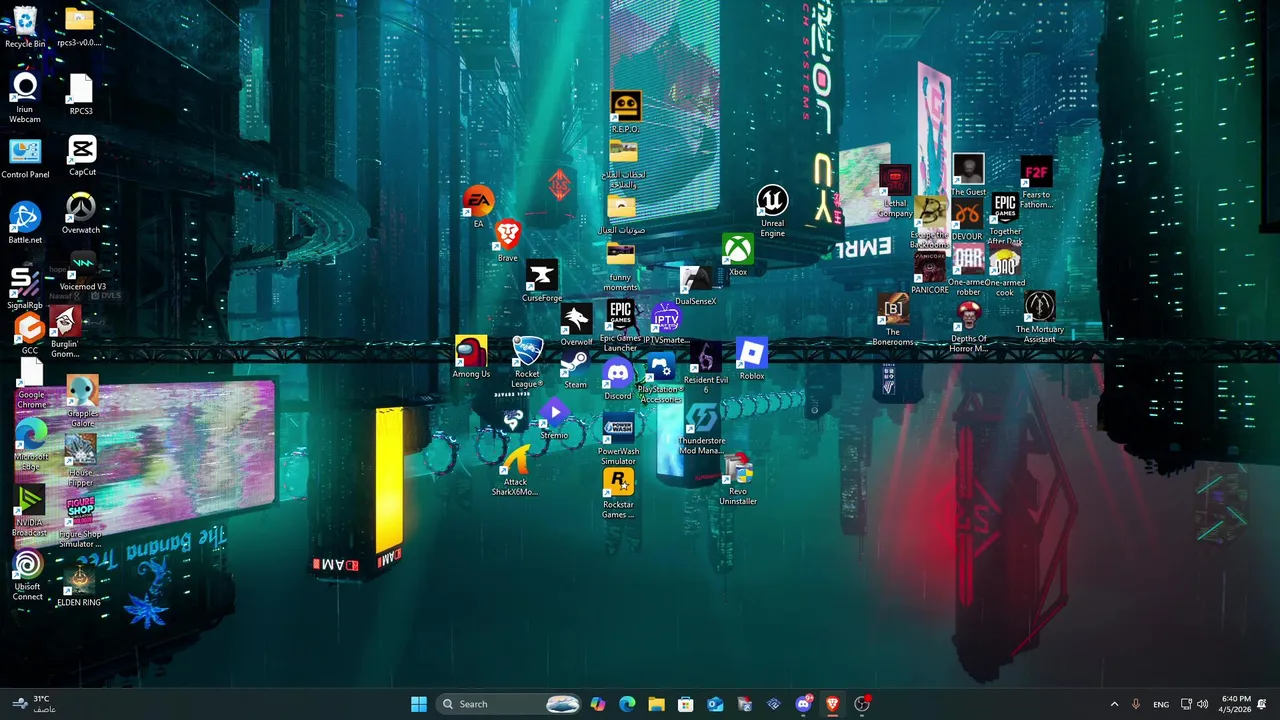The width and height of the screenshot is (1280, 720).
Task: Select The Guest game icon
Action: point(968,176)
